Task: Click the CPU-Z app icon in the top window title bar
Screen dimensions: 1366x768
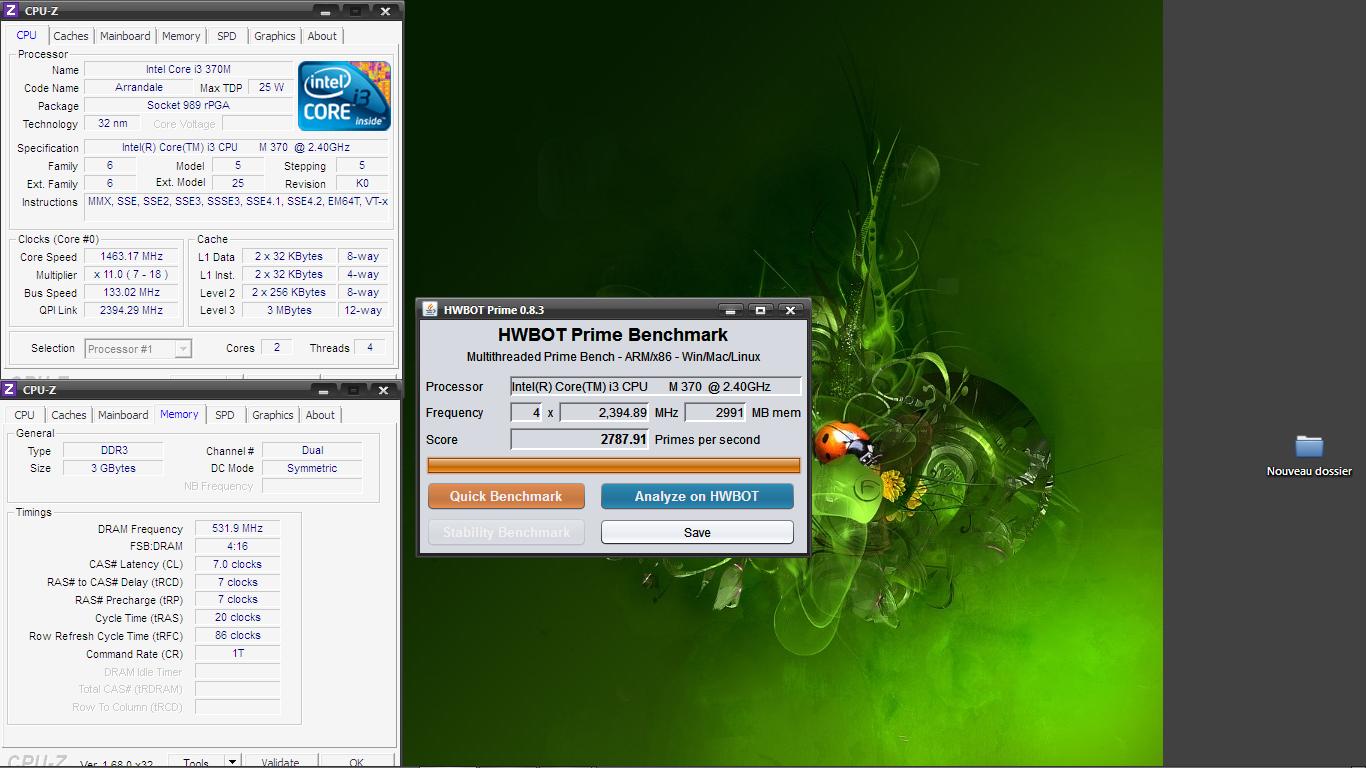Action: [11, 11]
